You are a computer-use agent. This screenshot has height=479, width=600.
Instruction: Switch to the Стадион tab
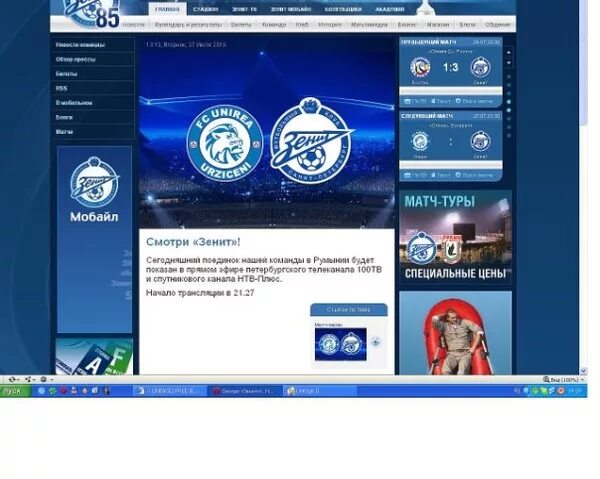click(205, 9)
